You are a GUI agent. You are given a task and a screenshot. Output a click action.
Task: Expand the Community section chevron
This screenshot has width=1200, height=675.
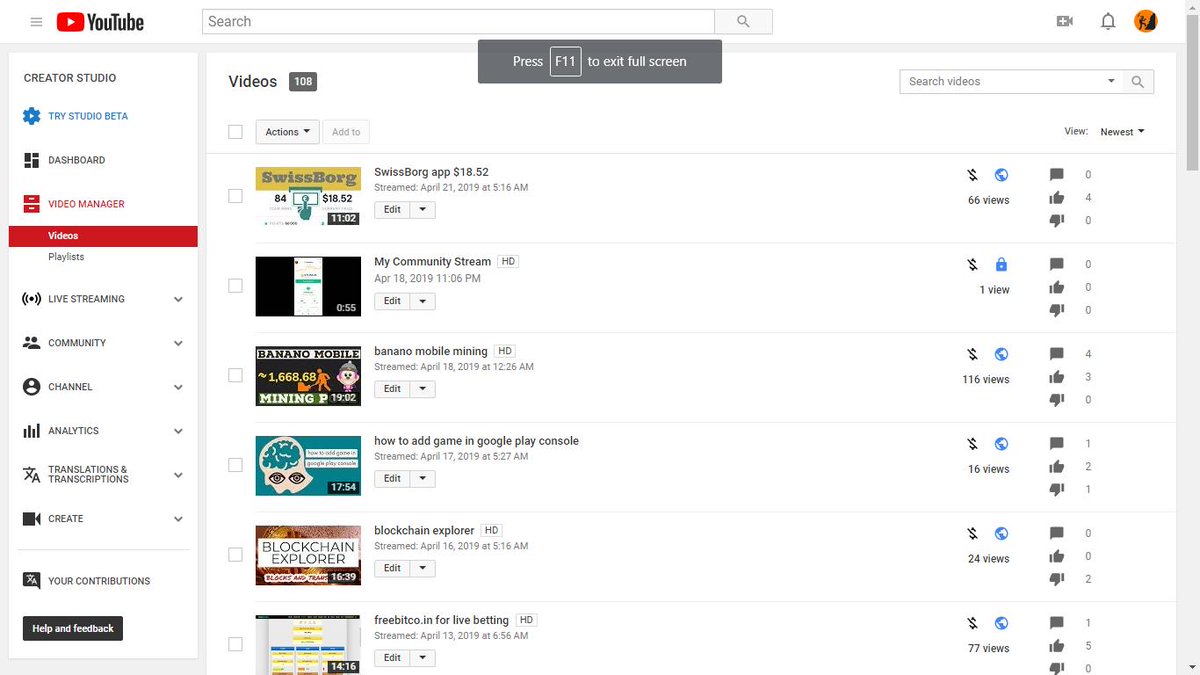[x=178, y=343]
